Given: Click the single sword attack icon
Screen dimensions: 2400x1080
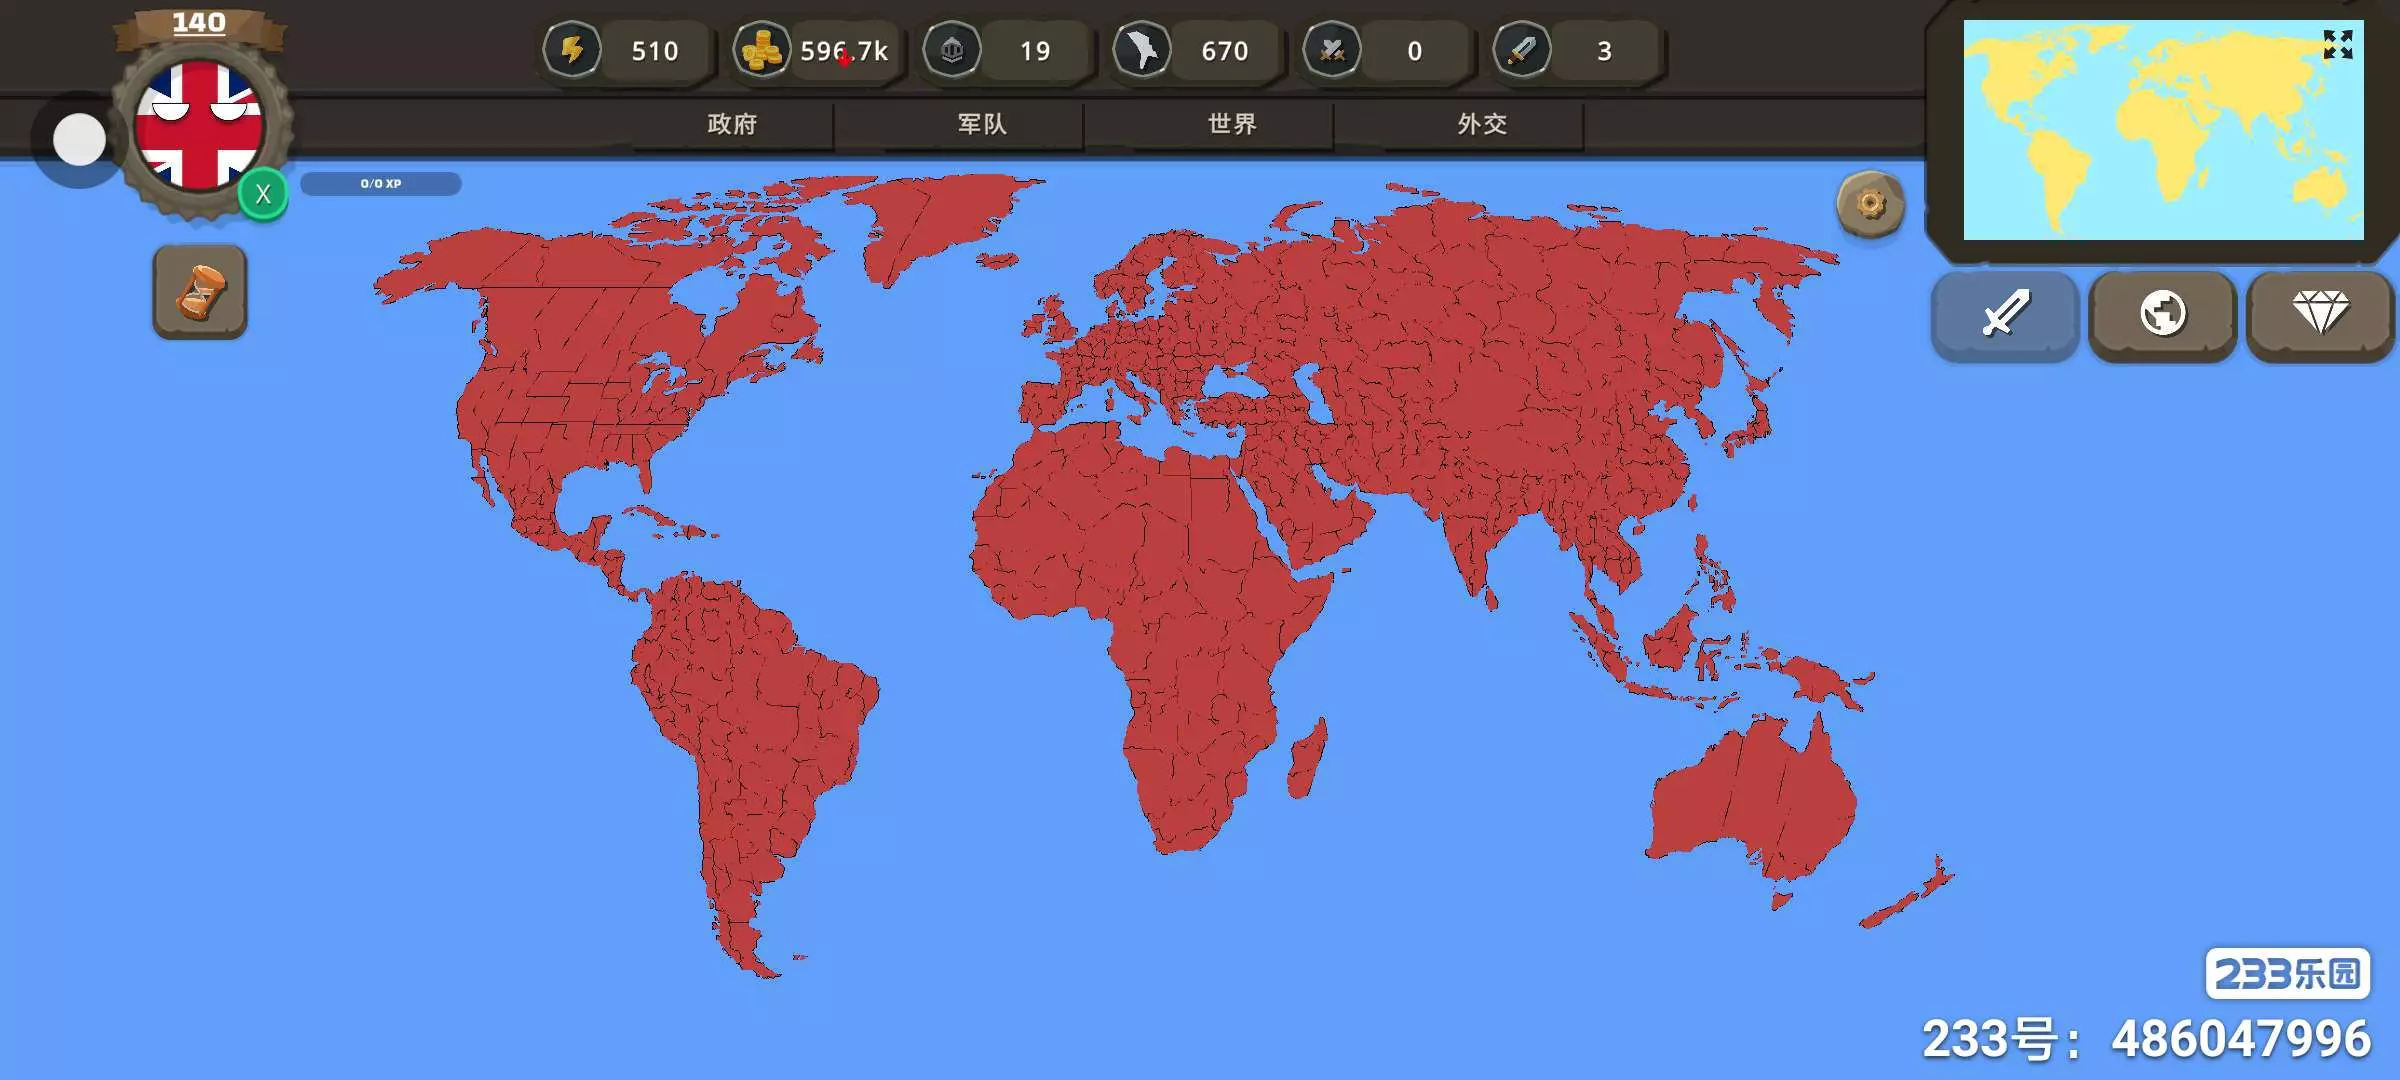Looking at the screenshot, I should [x=1522, y=50].
